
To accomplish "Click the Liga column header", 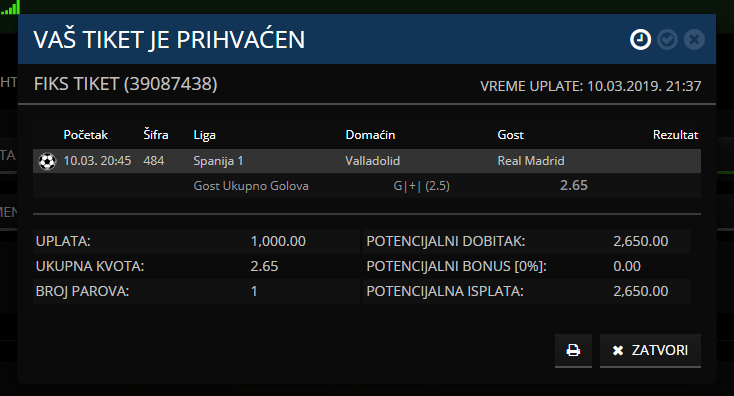I will pos(205,135).
